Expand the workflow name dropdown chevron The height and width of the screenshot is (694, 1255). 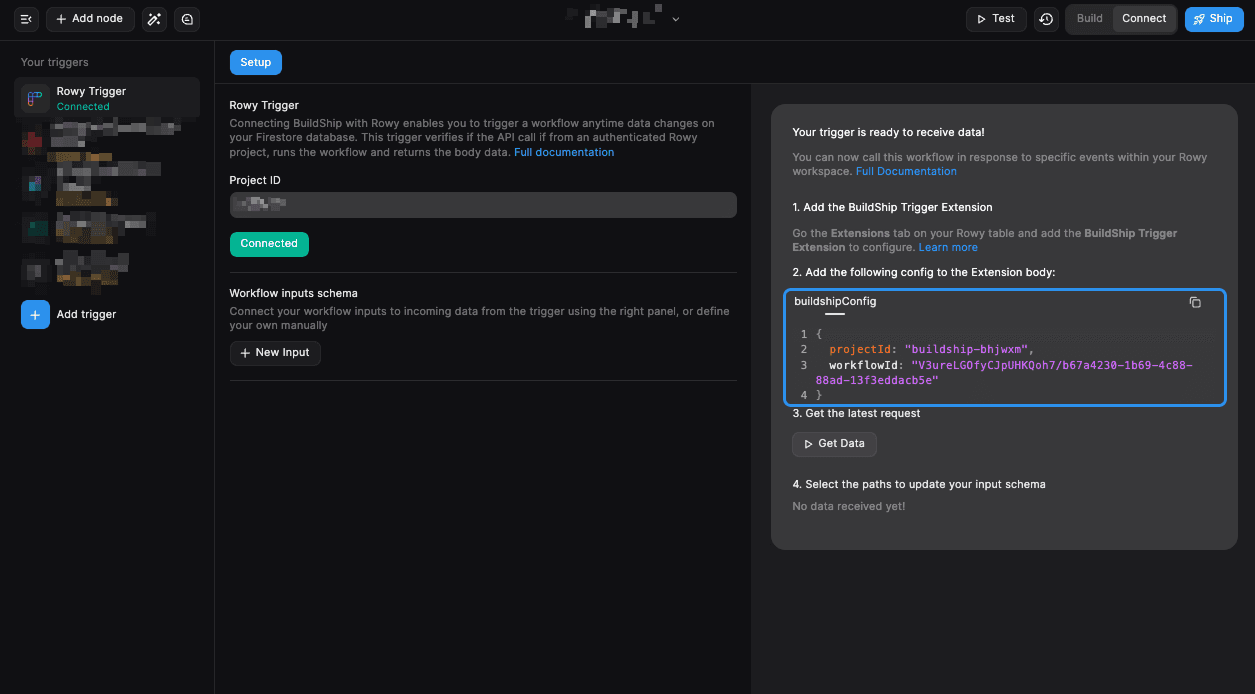676,19
